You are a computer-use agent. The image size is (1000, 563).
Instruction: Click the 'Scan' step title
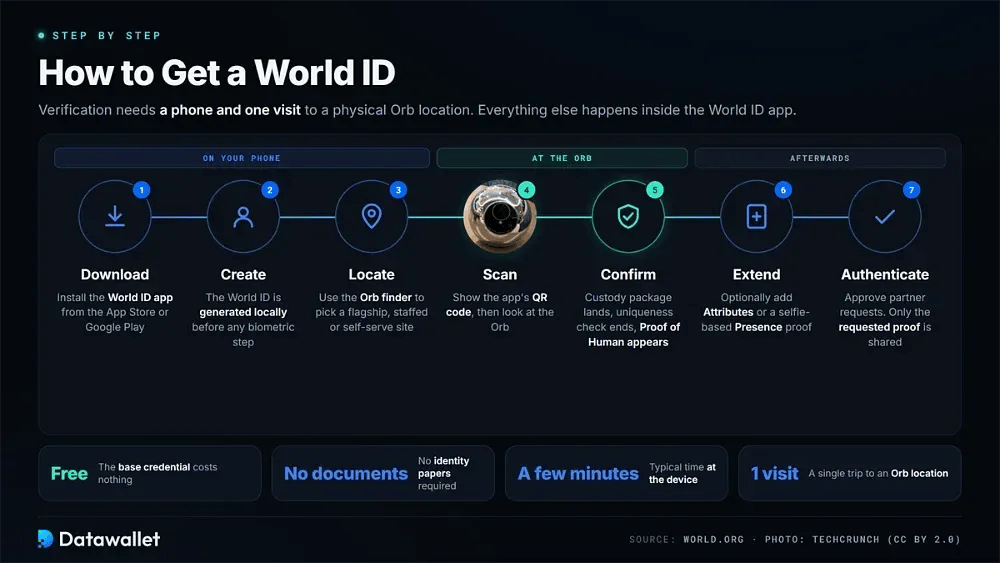point(499,274)
